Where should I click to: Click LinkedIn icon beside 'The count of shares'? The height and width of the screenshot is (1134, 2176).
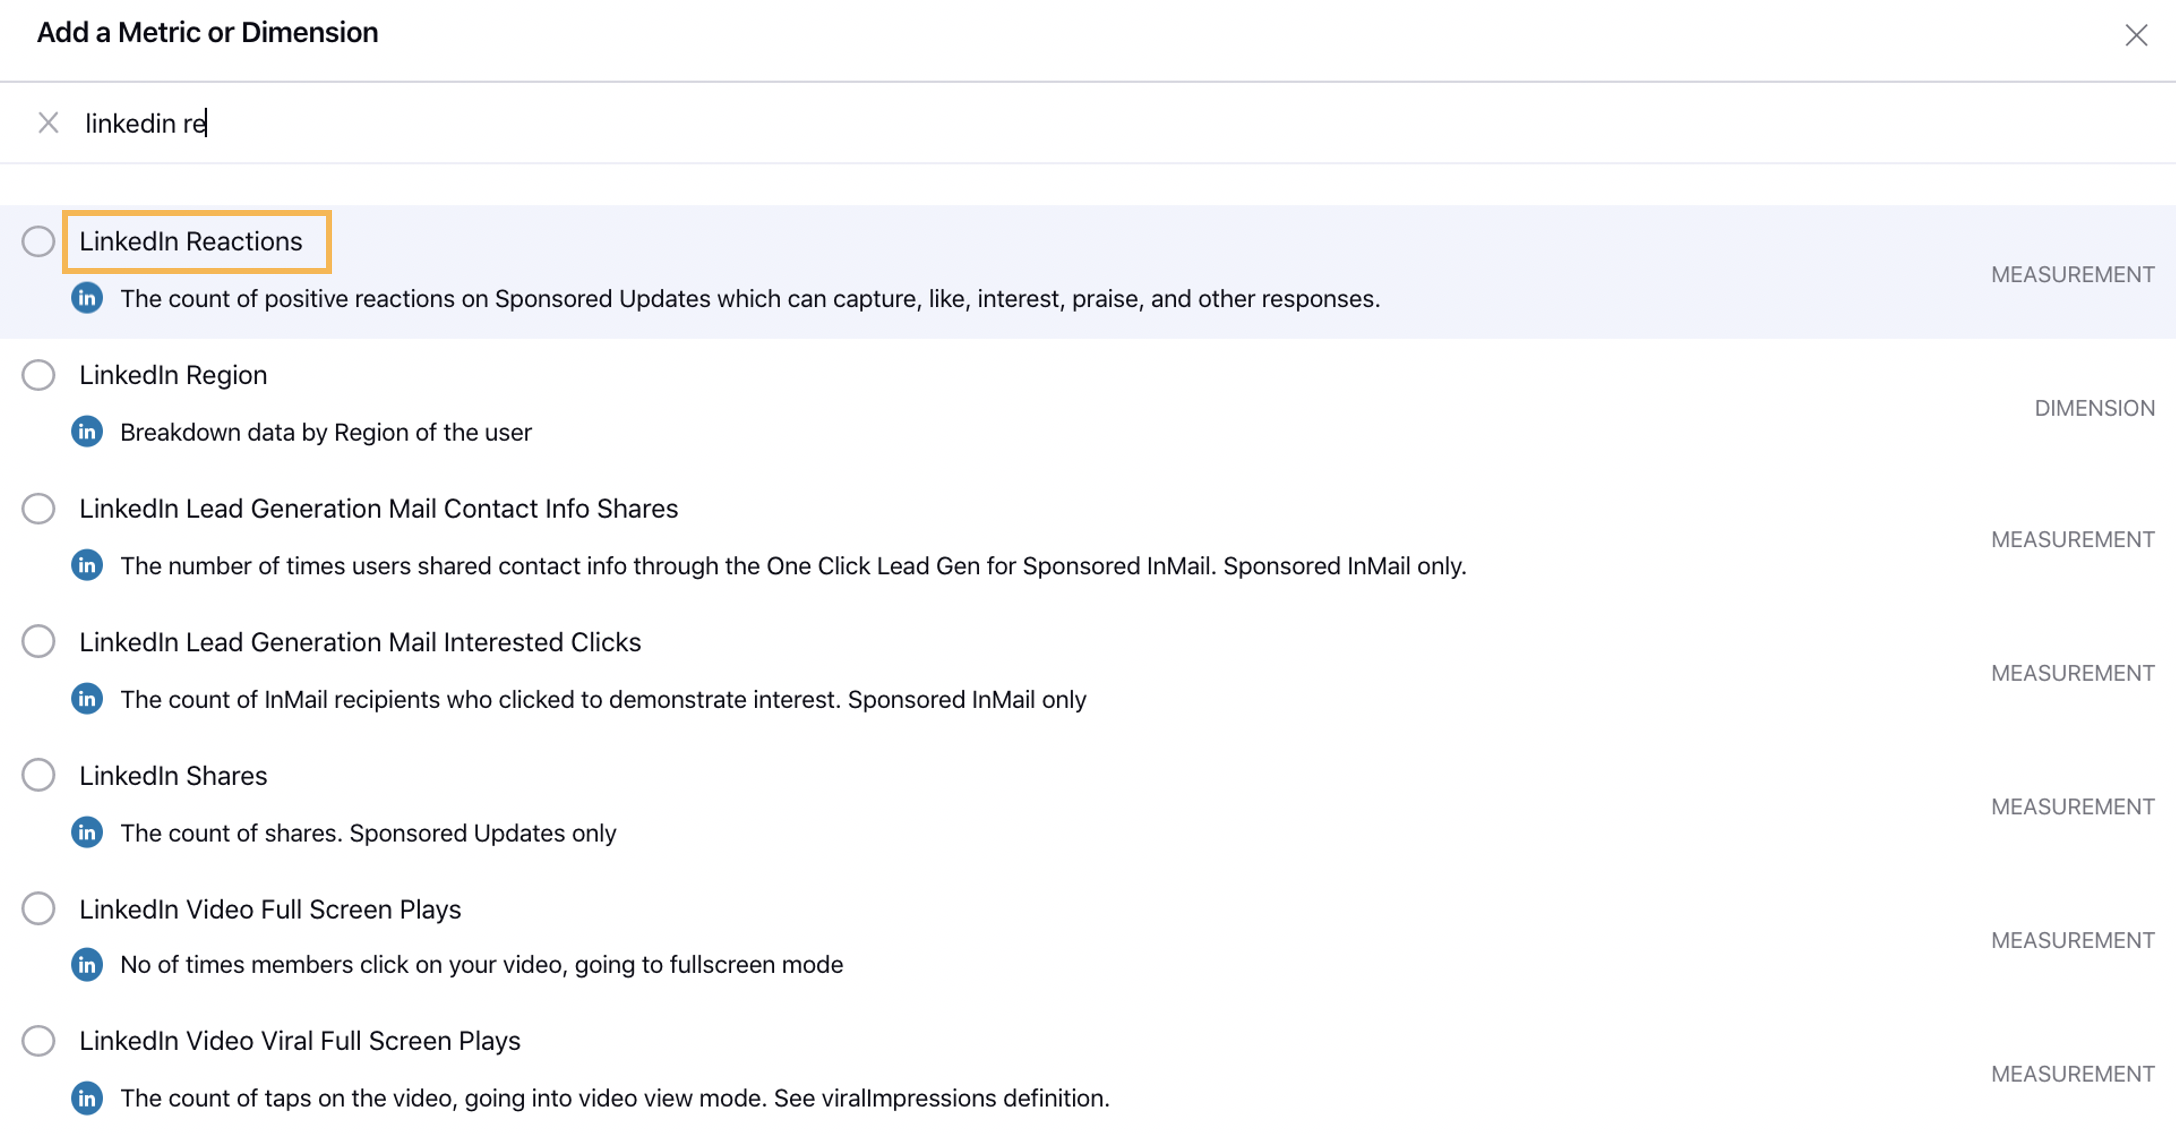tap(87, 832)
